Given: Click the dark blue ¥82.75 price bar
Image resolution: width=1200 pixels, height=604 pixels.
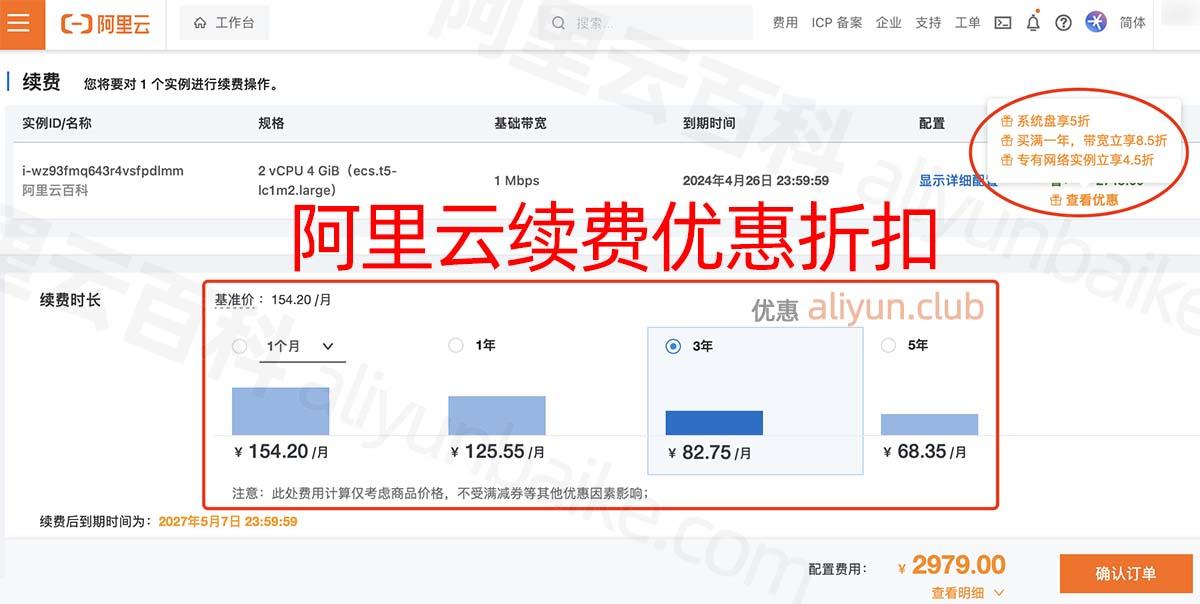Looking at the screenshot, I should click(714, 423).
